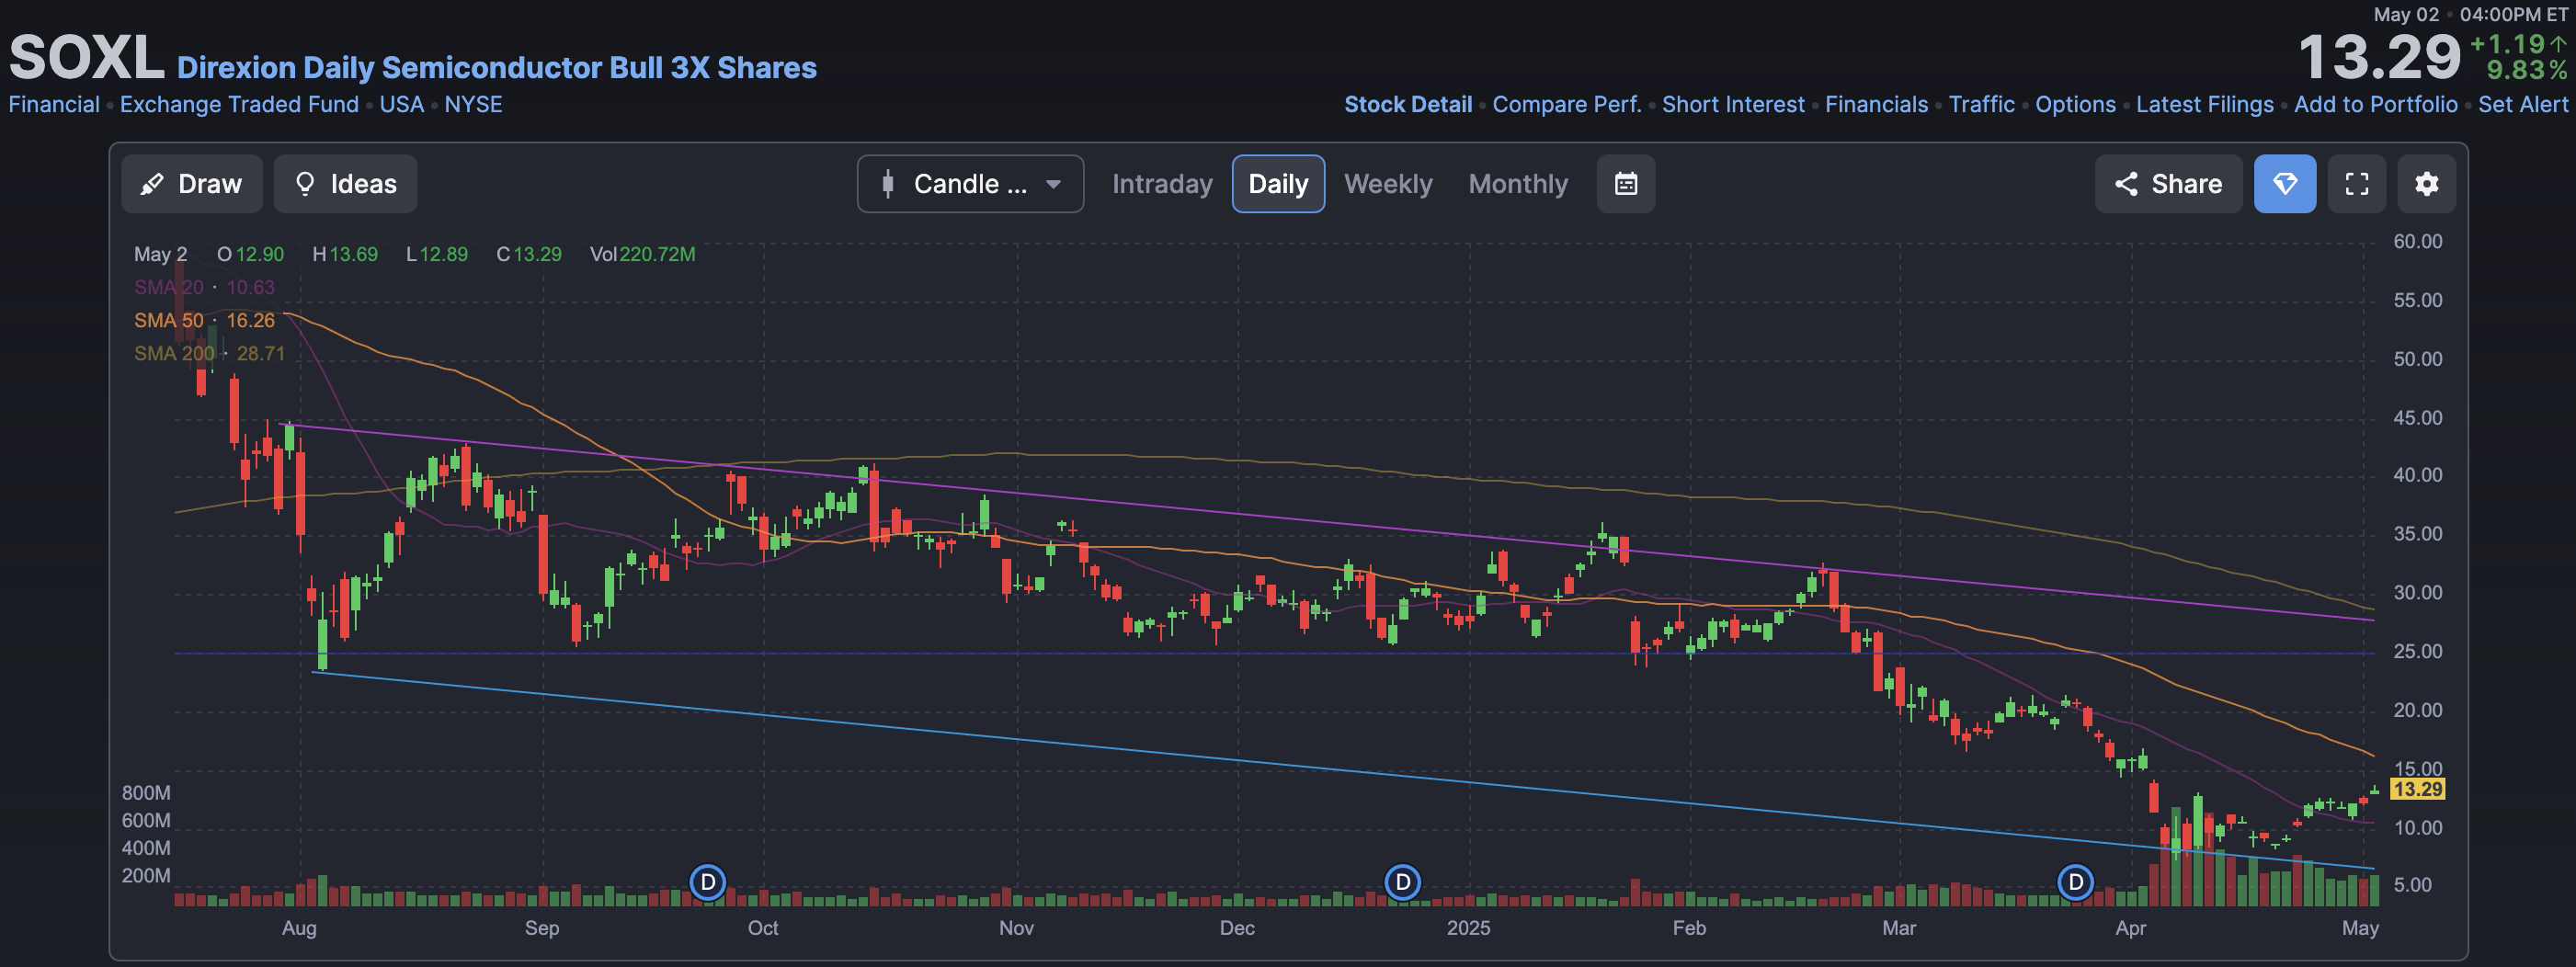
Task: Click the dividend marker near Apr
Action: [2076, 882]
